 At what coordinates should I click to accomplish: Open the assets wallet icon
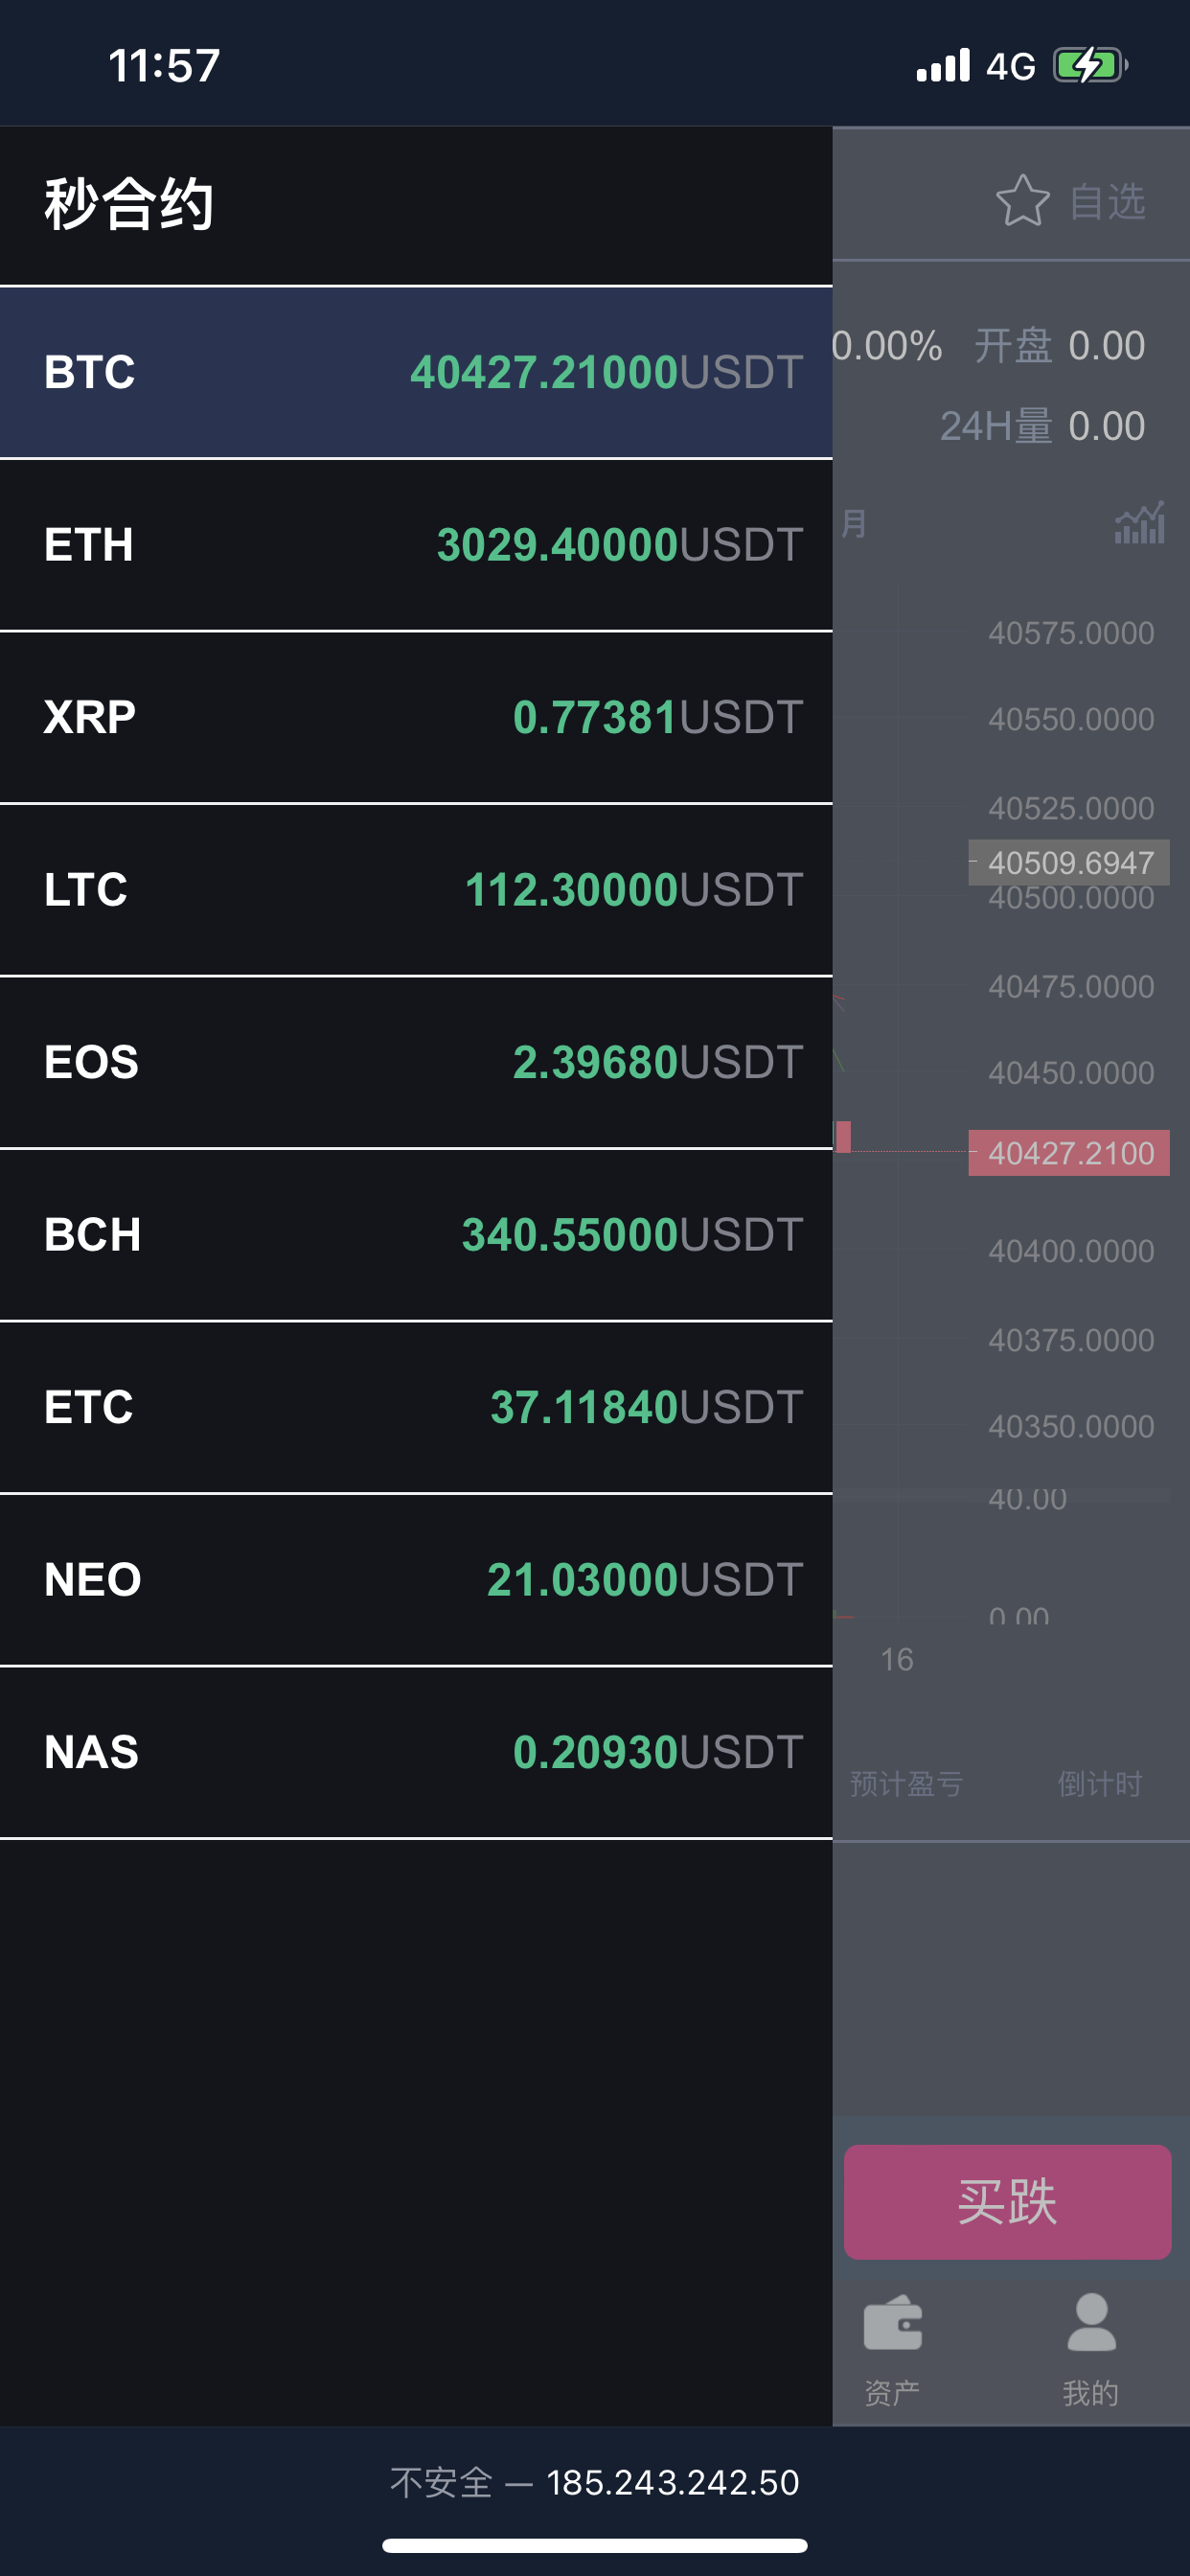892,2323
